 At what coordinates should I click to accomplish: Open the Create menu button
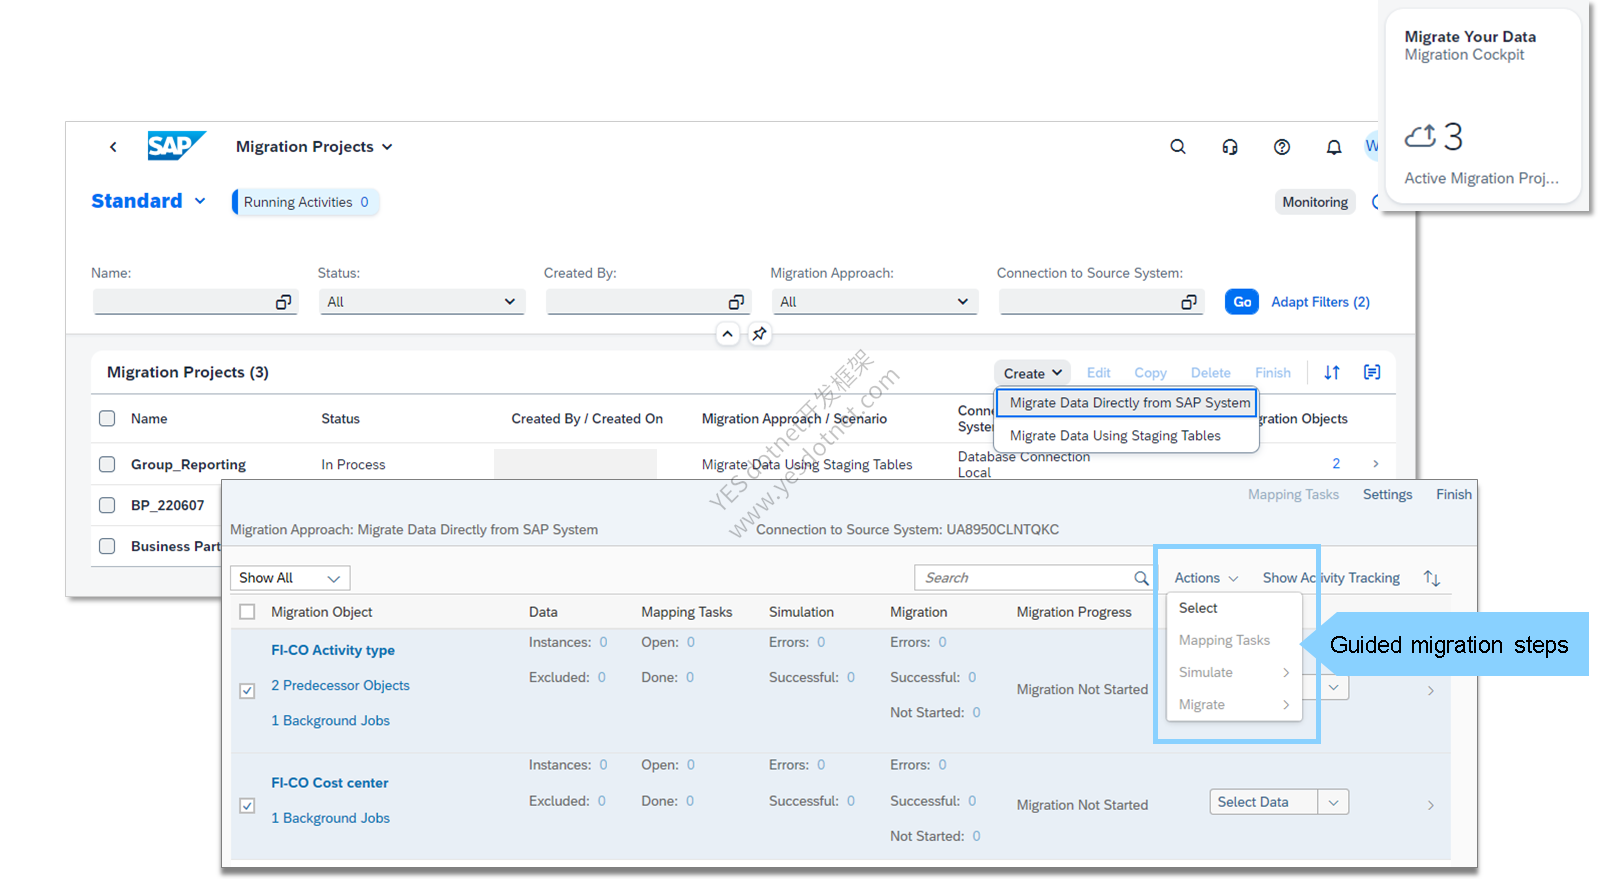coord(1032,373)
